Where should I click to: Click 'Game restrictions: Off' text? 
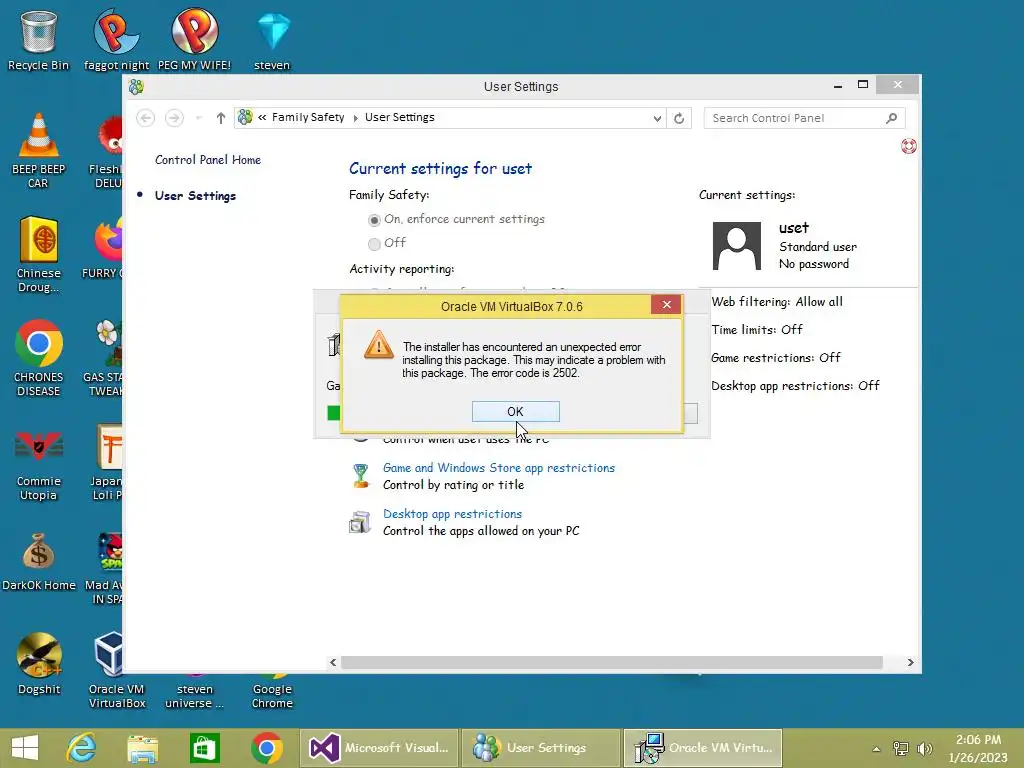click(776, 358)
